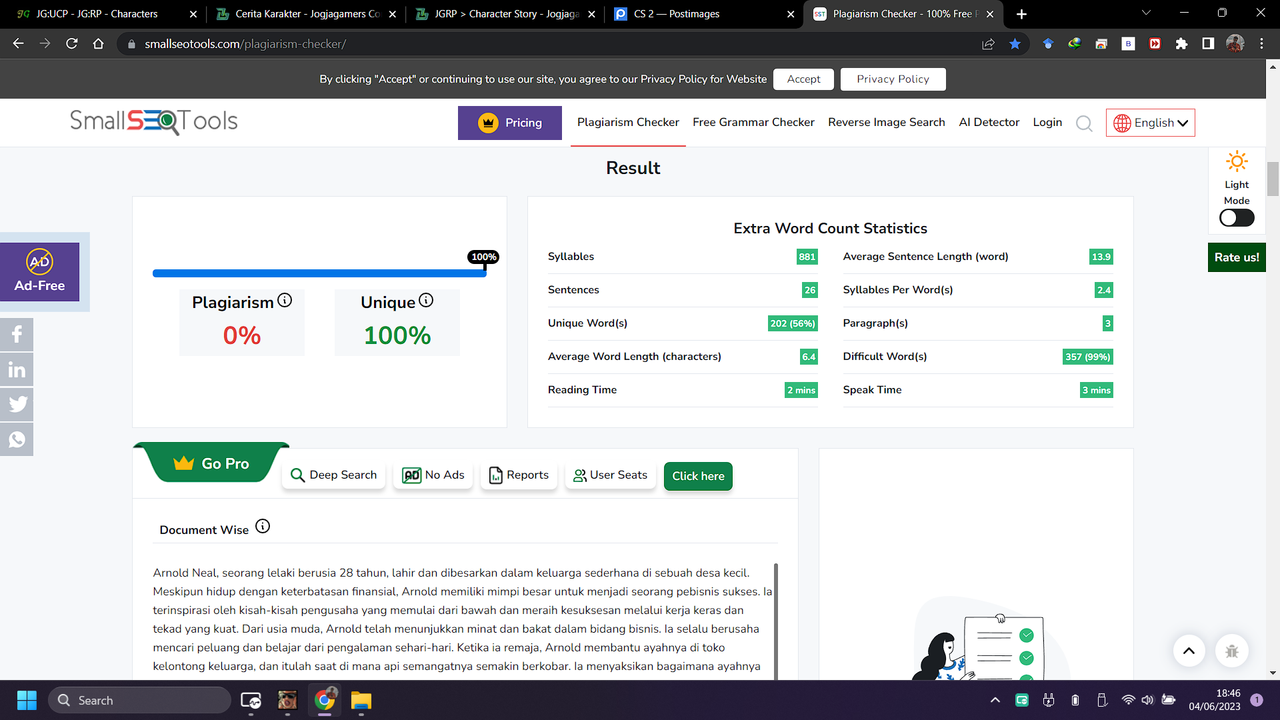1280x720 pixels.
Task: Click the green Click here button
Action: [x=698, y=476]
